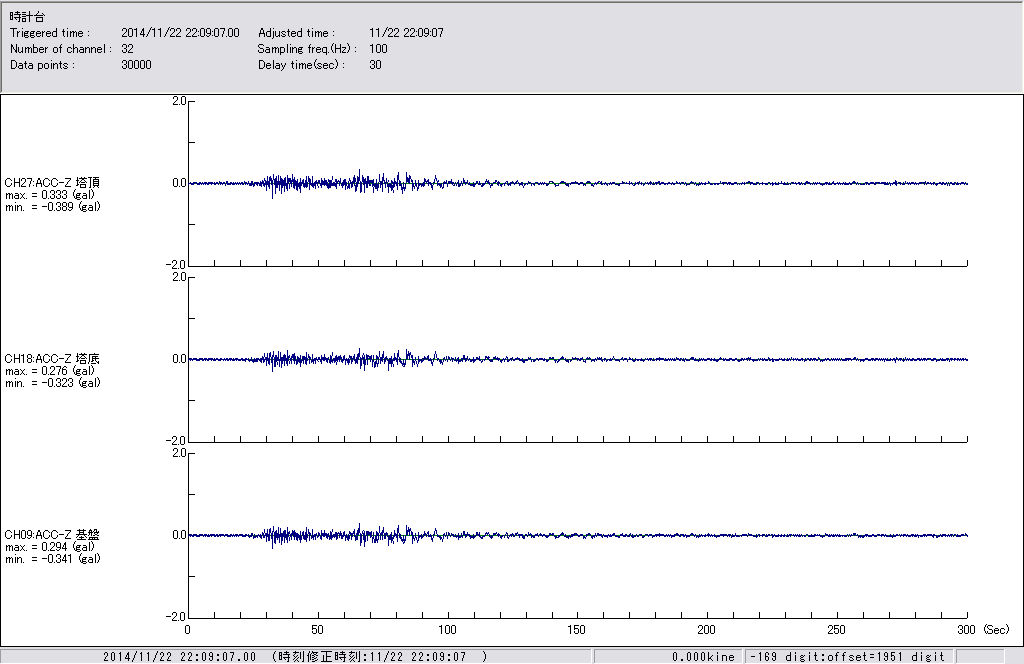This screenshot has width=1024, height=664.
Task: Click the CH09:ACC-Z 基盤 channel label
Action: (x=52, y=535)
